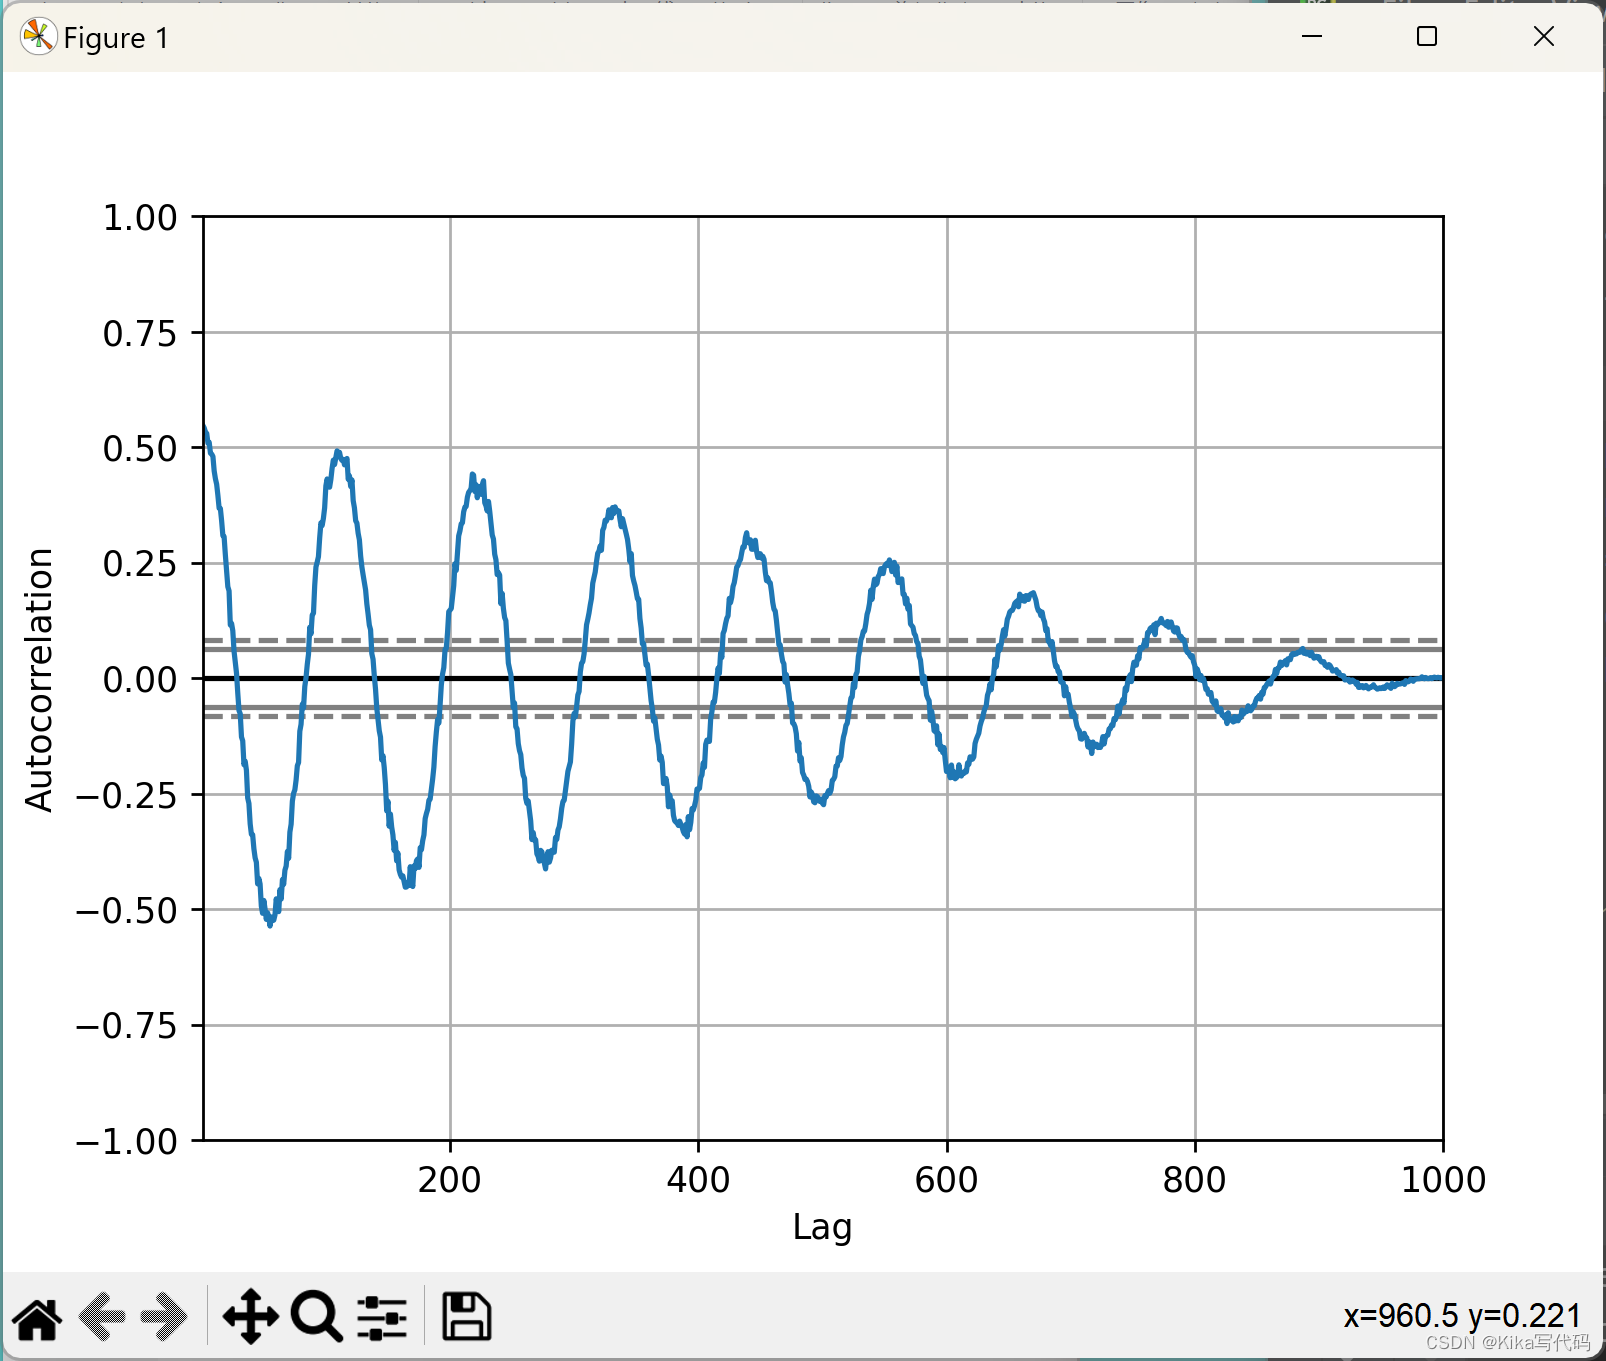Click the lowest trough of the autocorrelation curve
The image size is (1606, 1361).
tap(270, 922)
